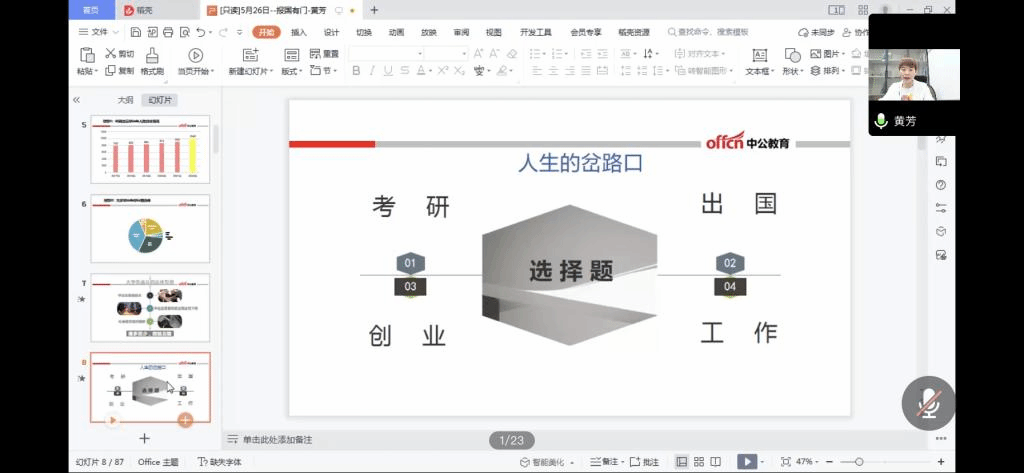Open the 插入 ribbon tab

coord(299,32)
